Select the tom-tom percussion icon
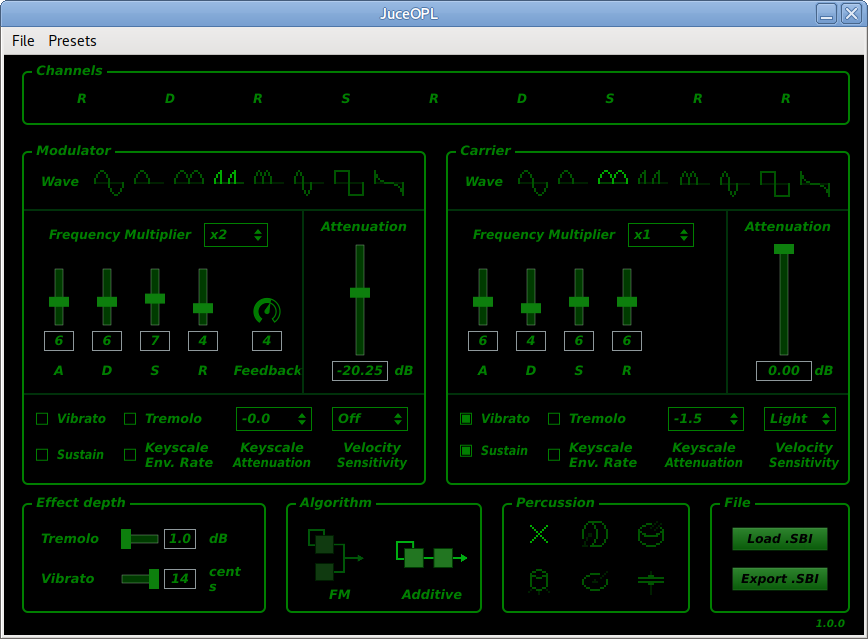The image size is (868, 639). (x=539, y=581)
